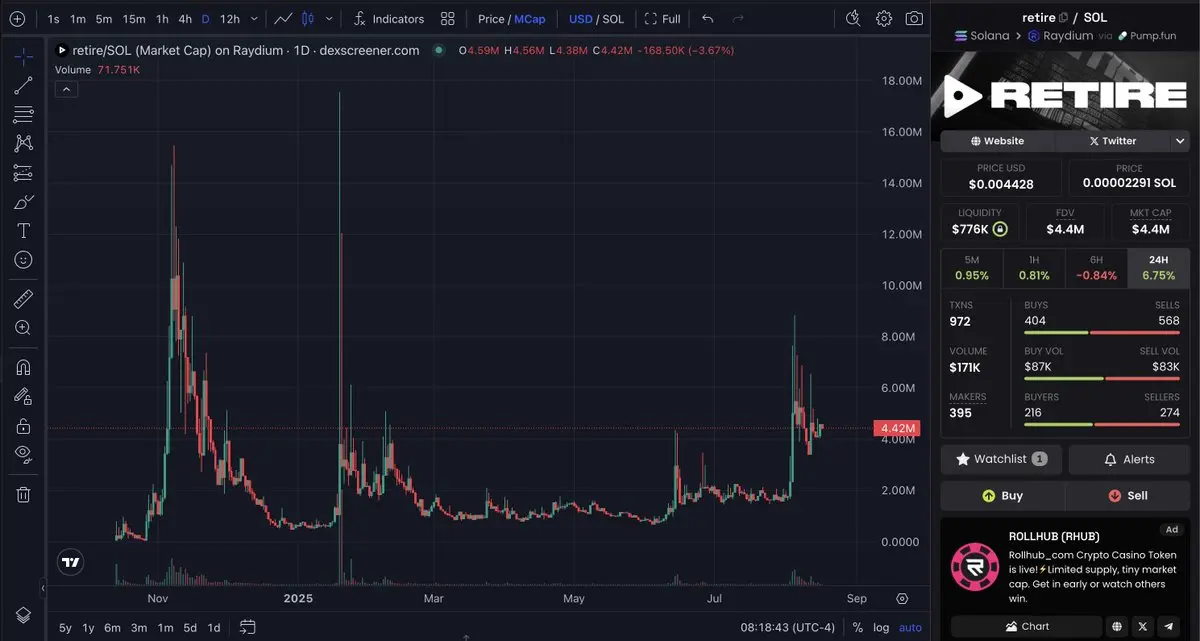Lock all drawing tools
This screenshot has width=1200, height=641.
(23, 425)
